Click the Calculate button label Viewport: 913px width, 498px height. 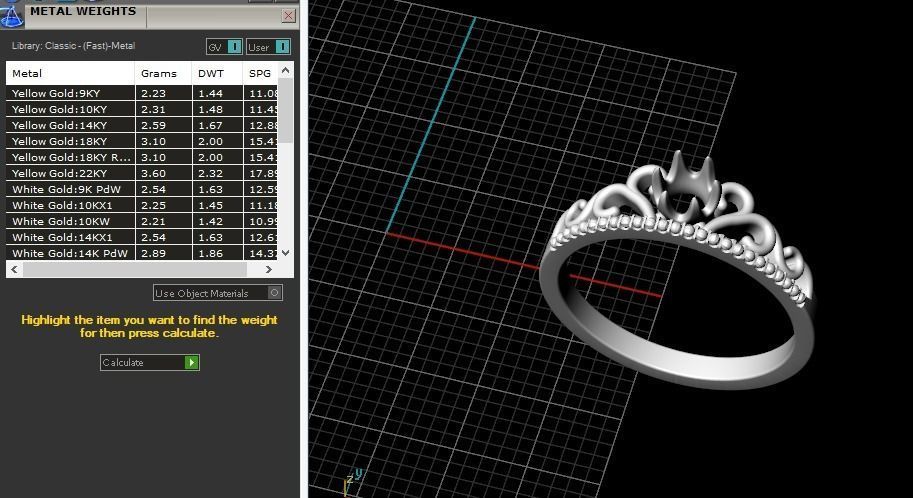[x=123, y=362]
